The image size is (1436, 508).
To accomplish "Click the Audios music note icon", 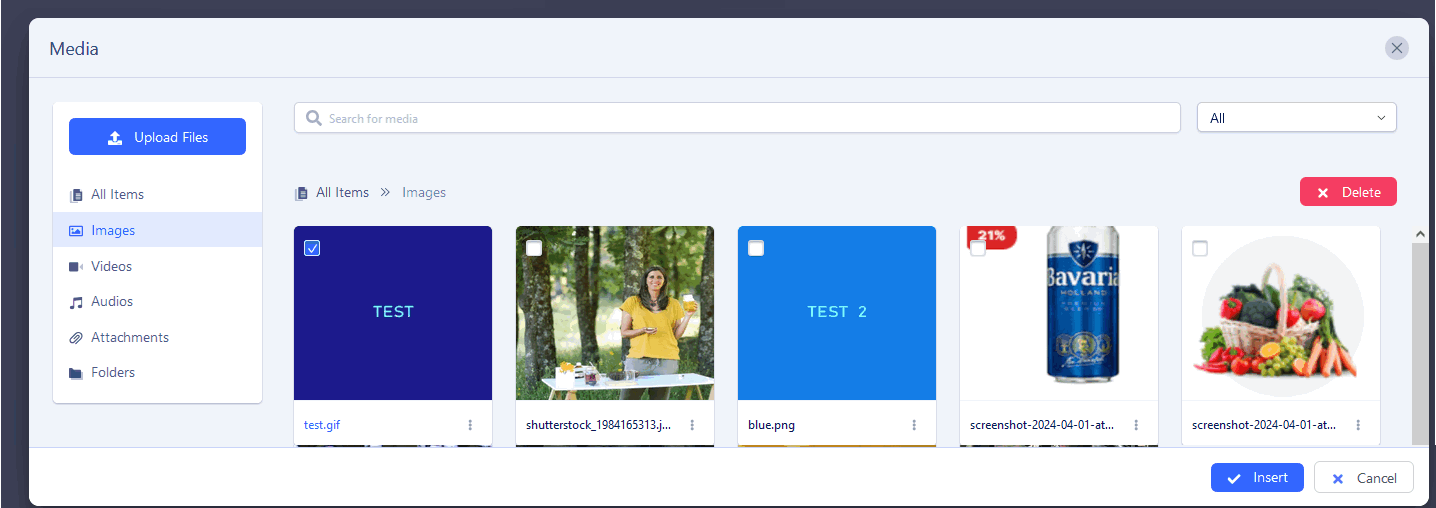I will point(76,302).
